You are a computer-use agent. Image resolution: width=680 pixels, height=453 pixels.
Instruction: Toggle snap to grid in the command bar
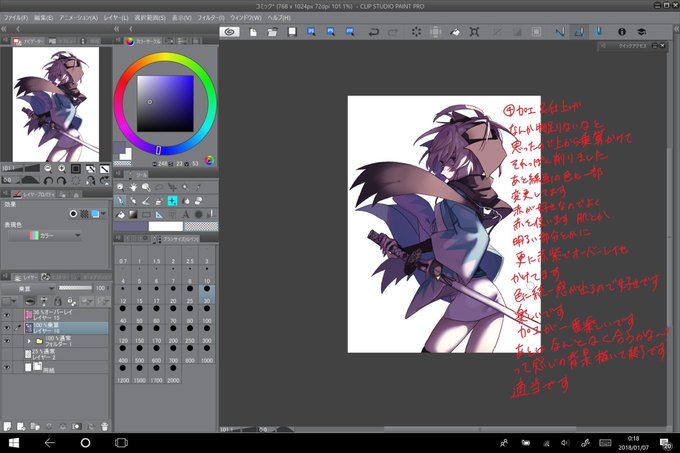[x=598, y=32]
